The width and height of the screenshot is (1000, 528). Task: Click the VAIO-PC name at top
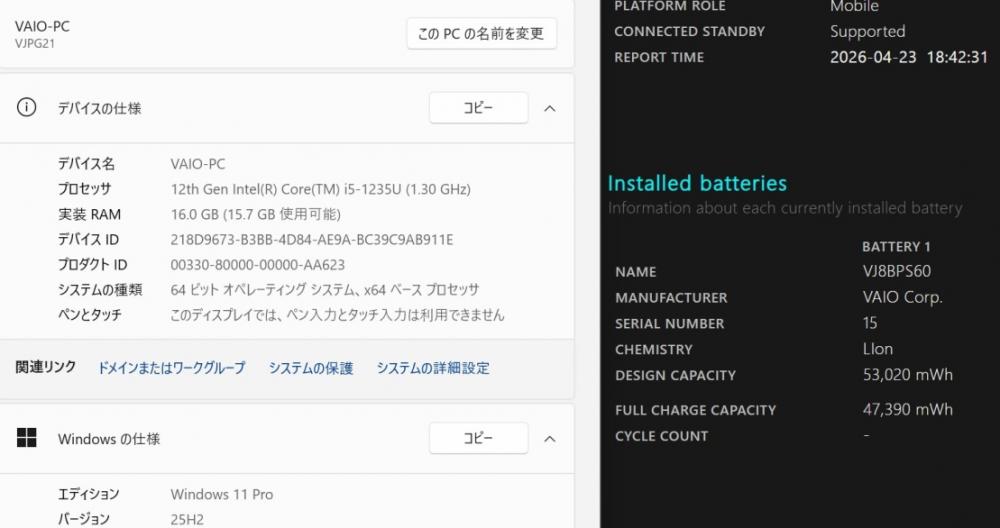pos(42,26)
